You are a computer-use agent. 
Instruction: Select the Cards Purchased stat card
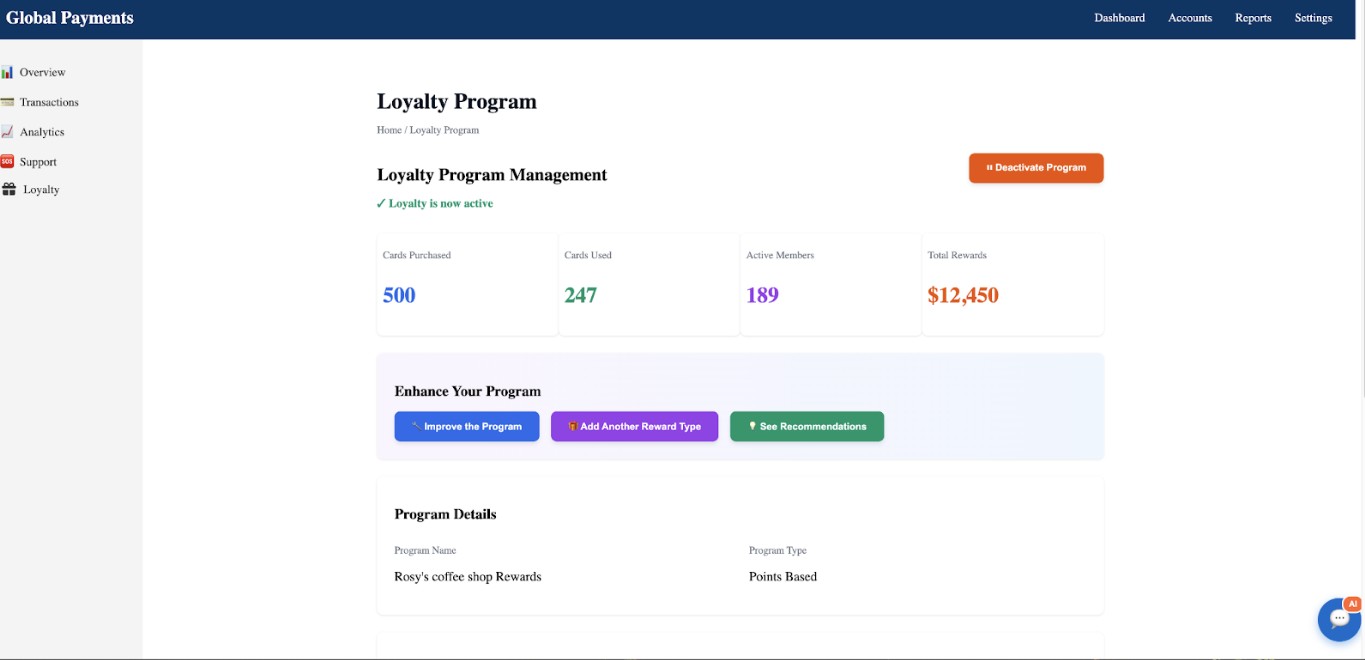(467, 285)
